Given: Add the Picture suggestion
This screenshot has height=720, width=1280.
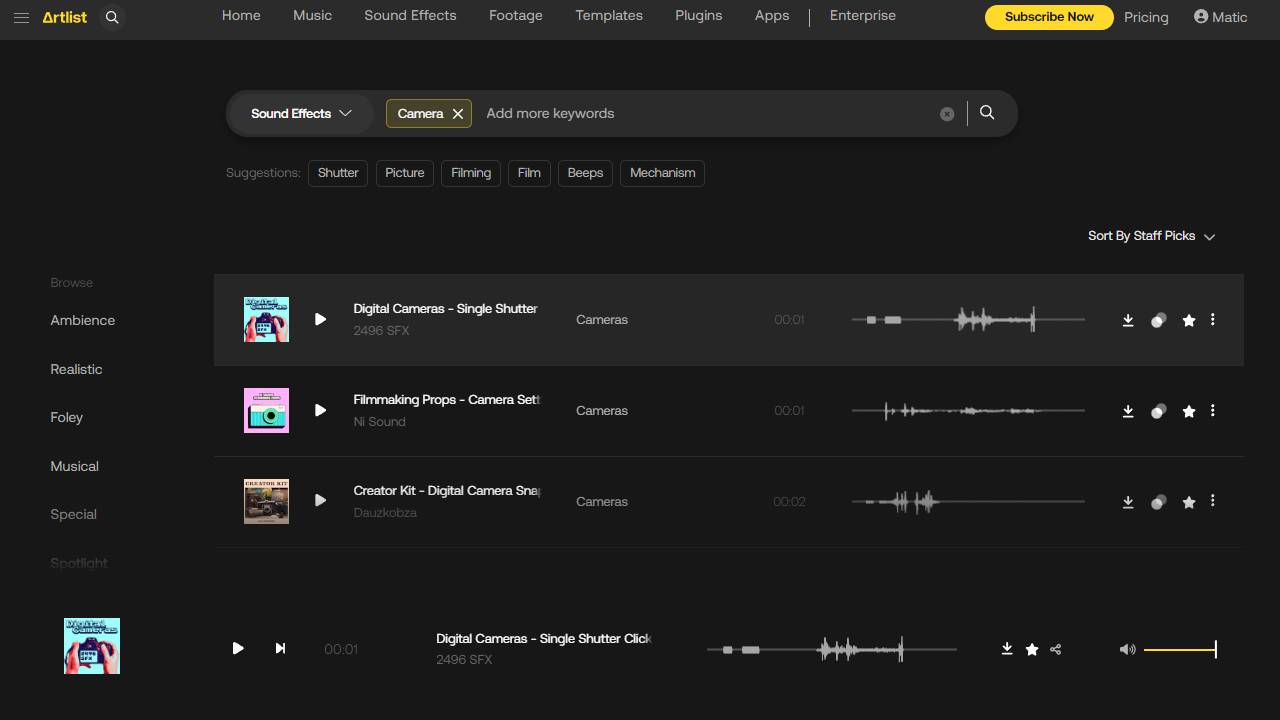Looking at the screenshot, I should [405, 173].
